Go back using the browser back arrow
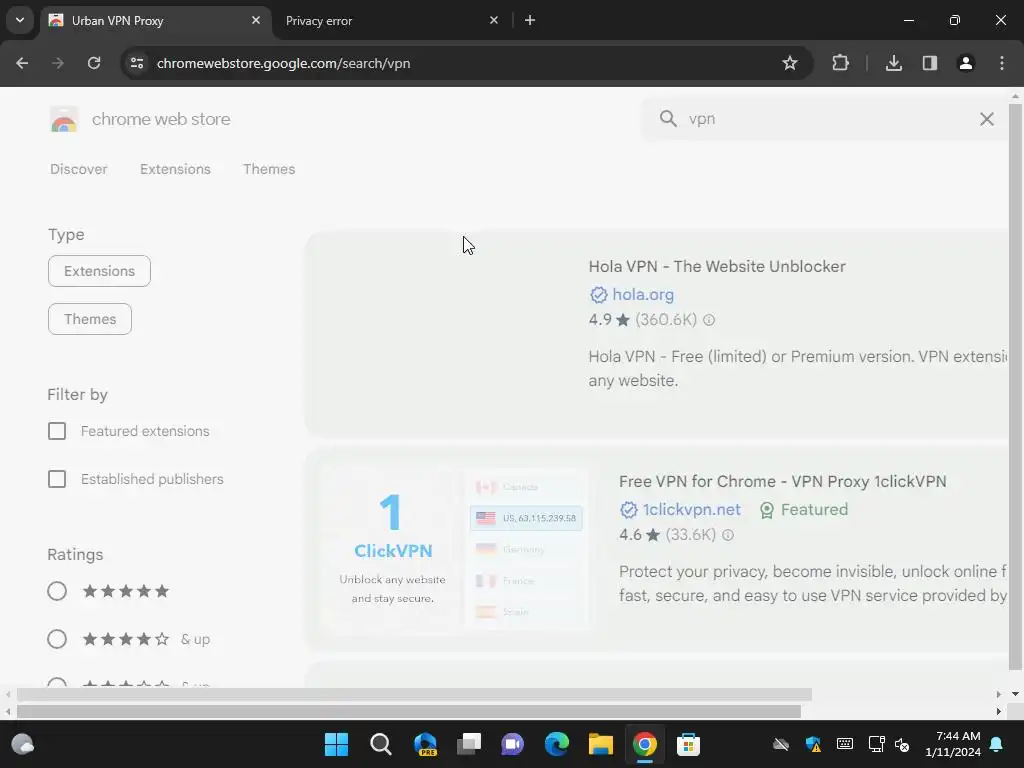The height and width of the screenshot is (768, 1024). (22, 63)
